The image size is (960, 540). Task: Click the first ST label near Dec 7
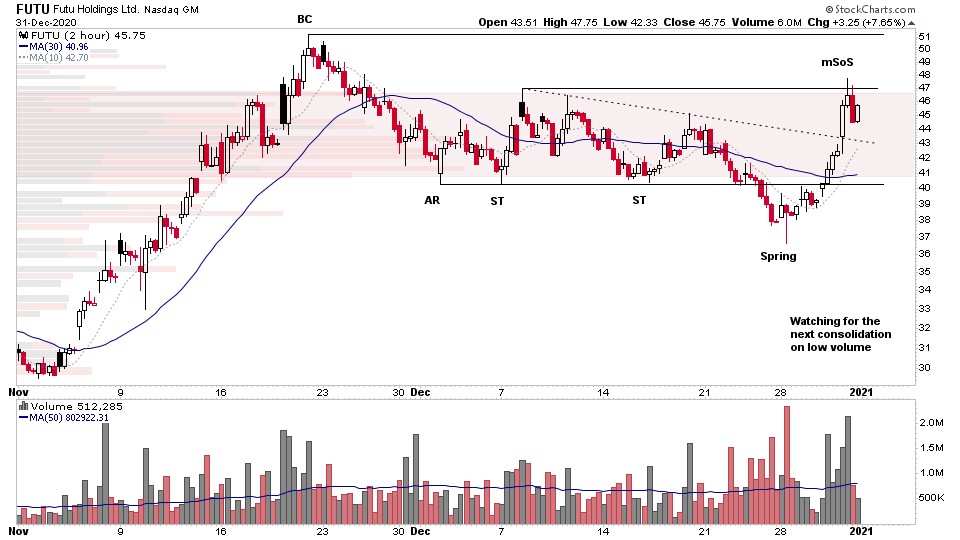497,201
